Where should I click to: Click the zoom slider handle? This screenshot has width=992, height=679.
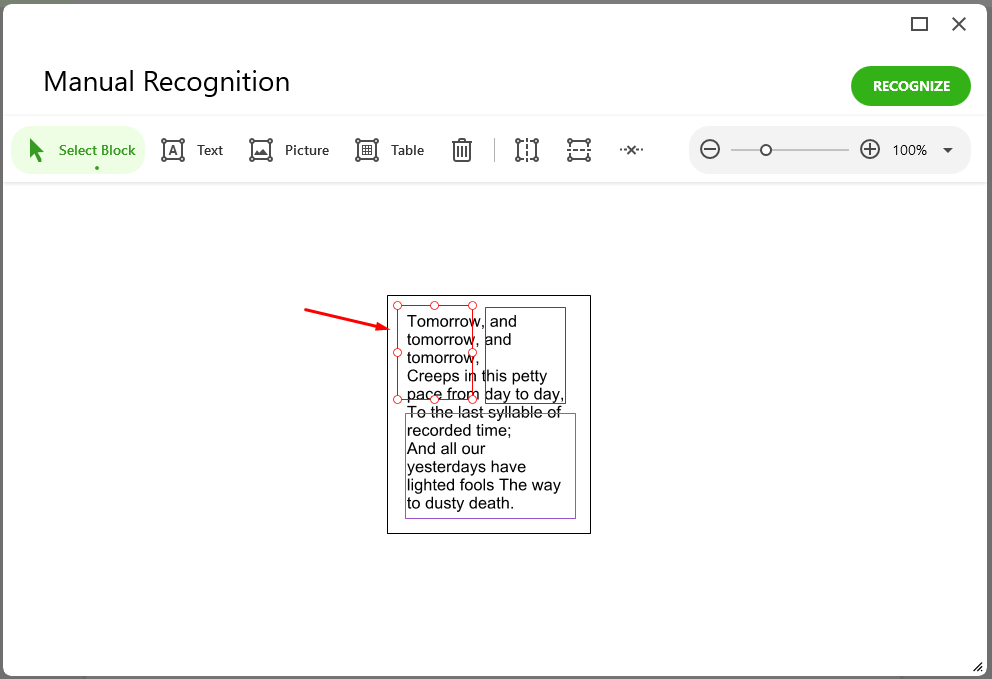tap(766, 150)
